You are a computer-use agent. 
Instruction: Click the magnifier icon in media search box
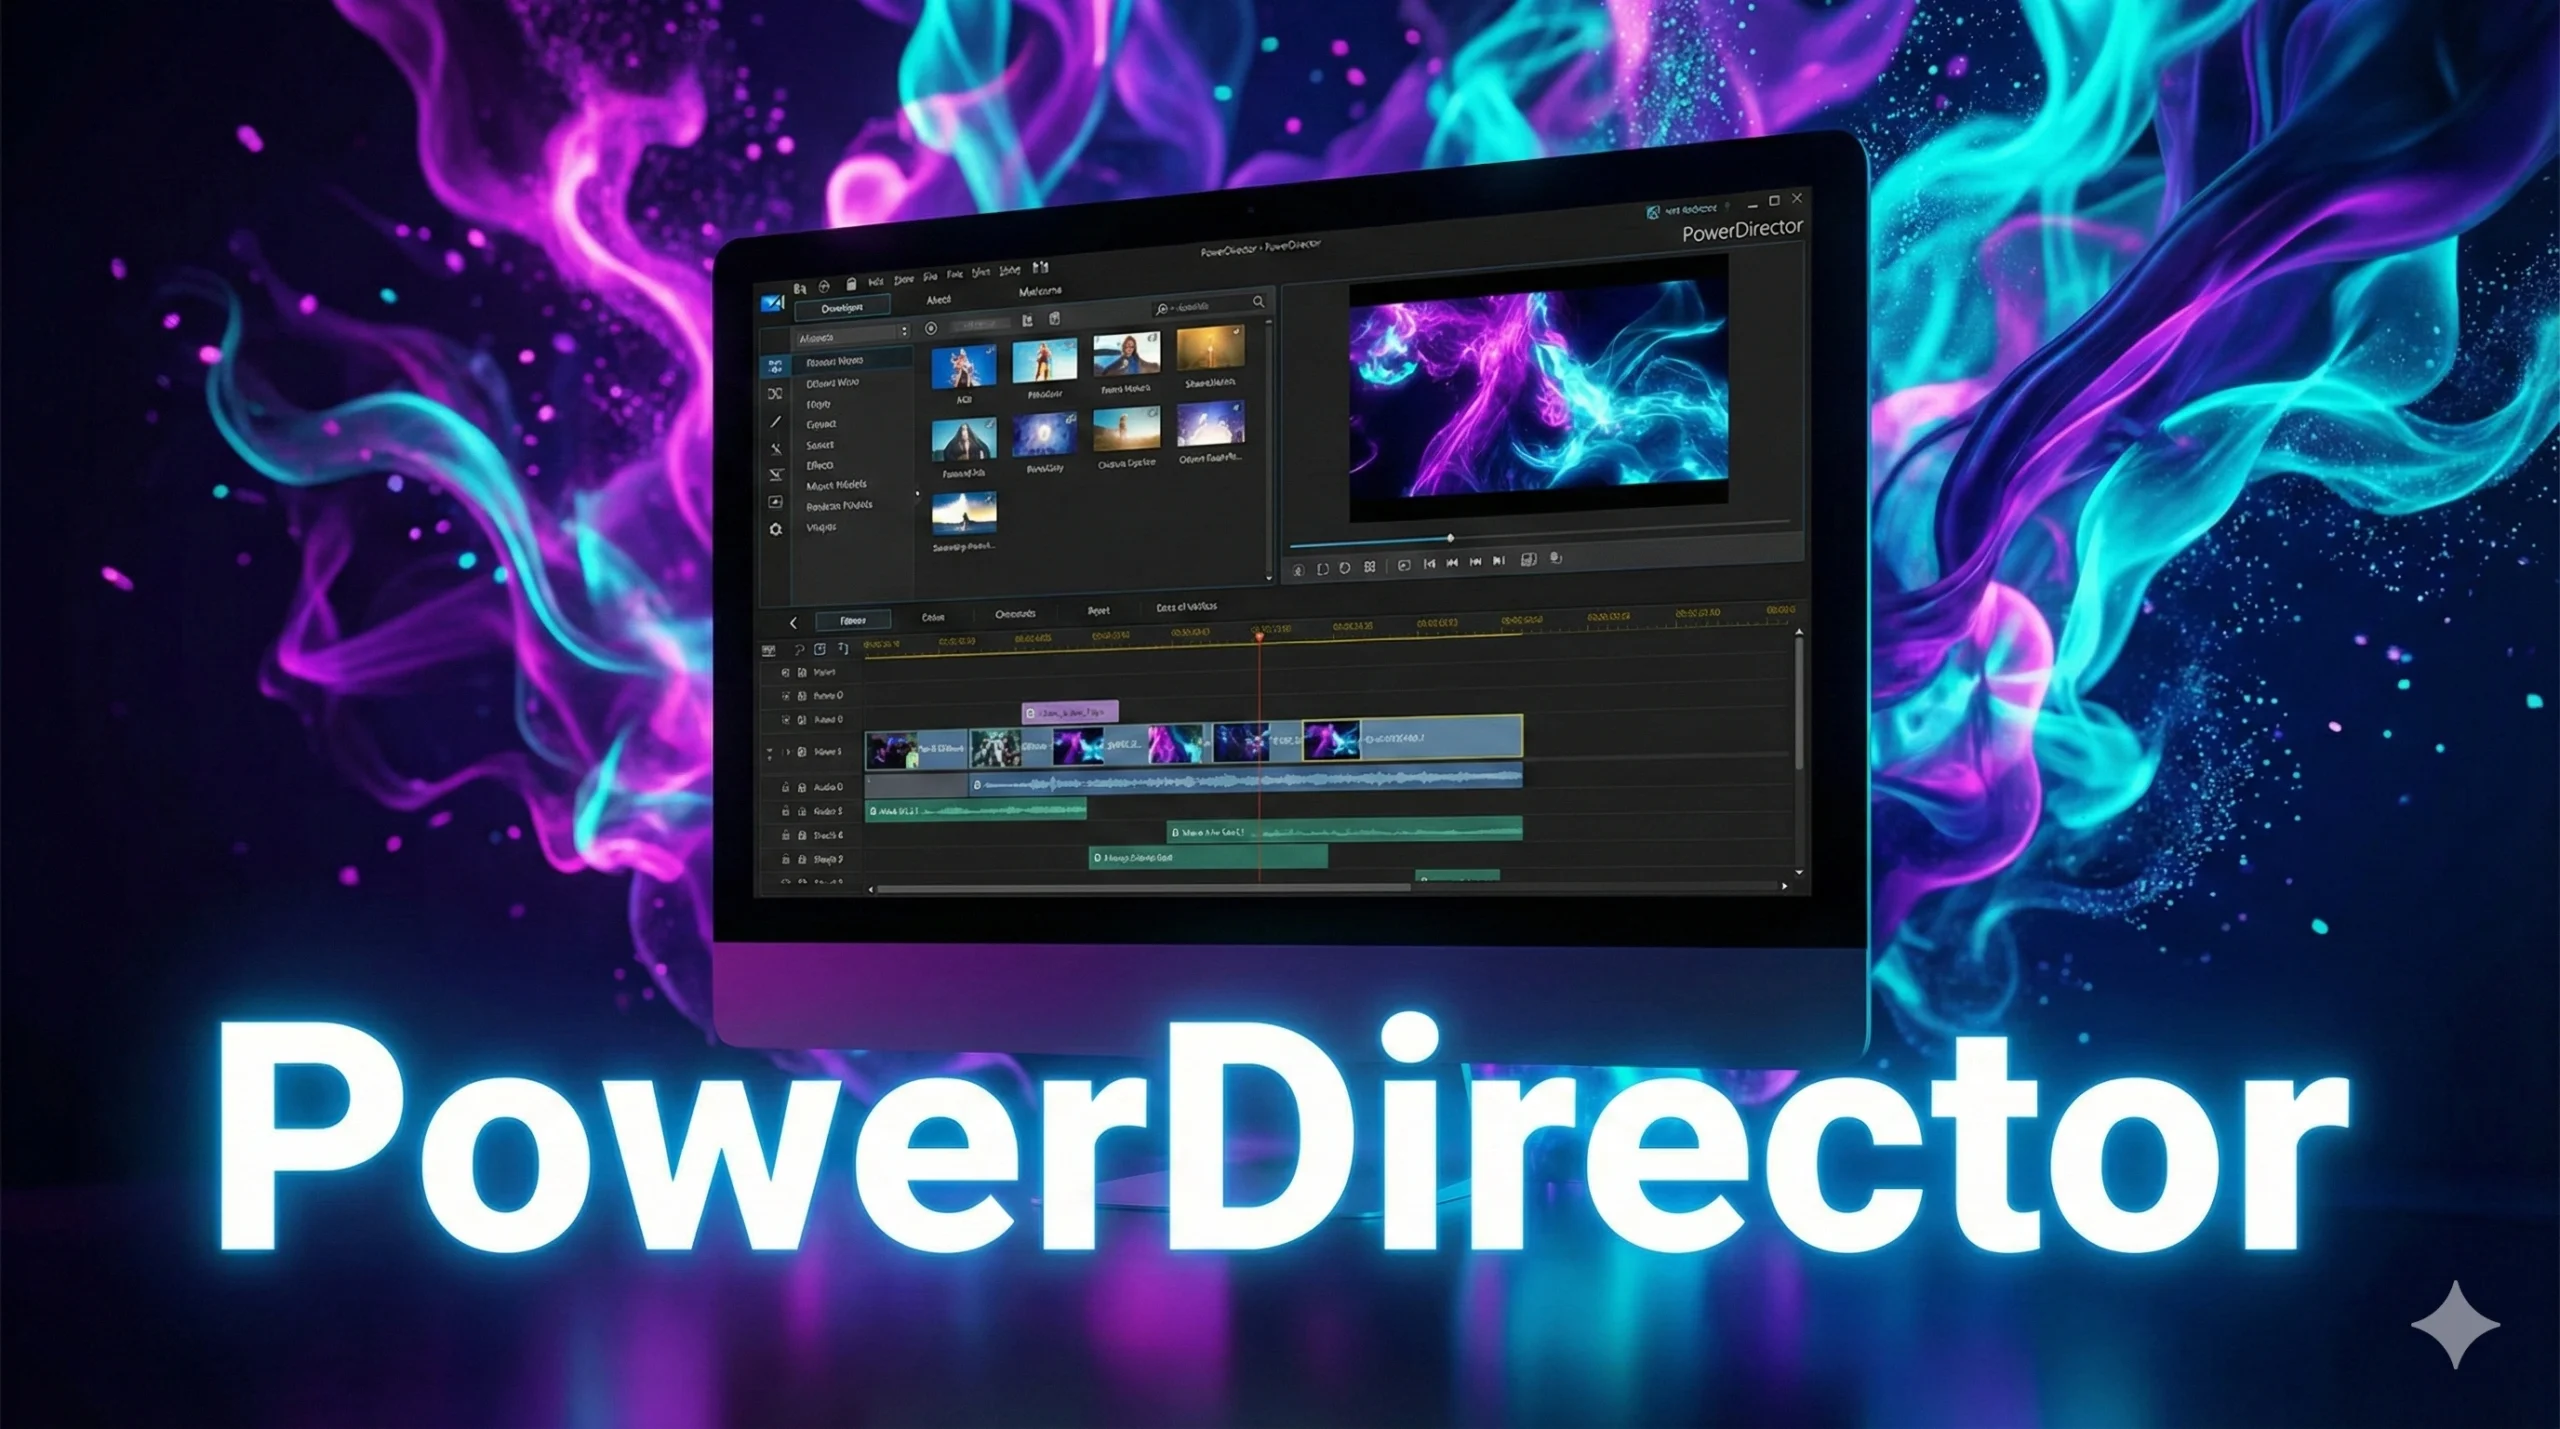pos(1258,301)
